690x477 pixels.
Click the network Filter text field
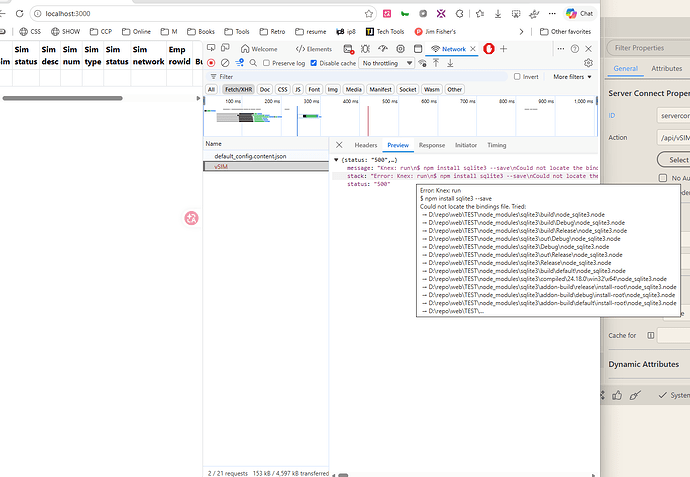pyautogui.click(x=357, y=77)
